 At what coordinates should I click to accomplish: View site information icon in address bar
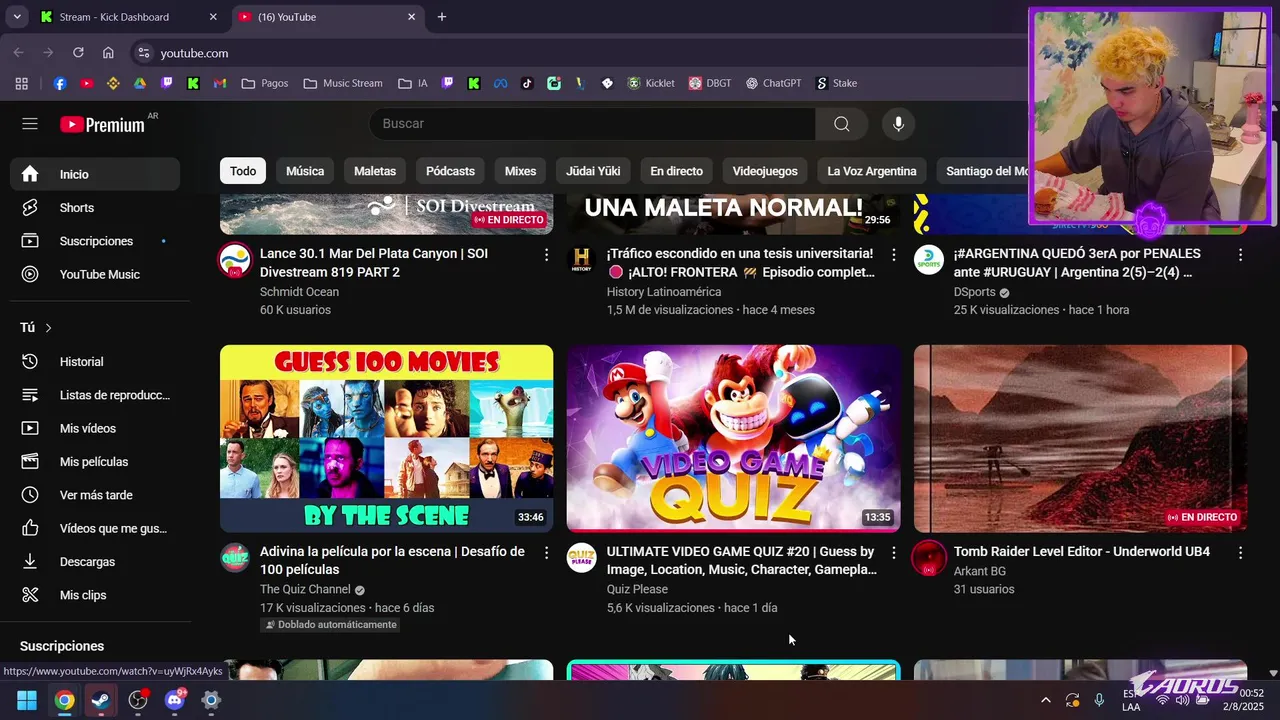(143, 53)
